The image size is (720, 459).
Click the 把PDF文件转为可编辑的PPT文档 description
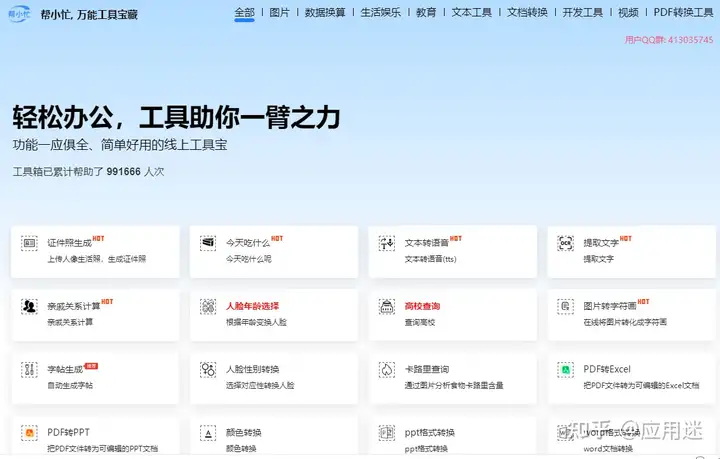click(x=102, y=448)
